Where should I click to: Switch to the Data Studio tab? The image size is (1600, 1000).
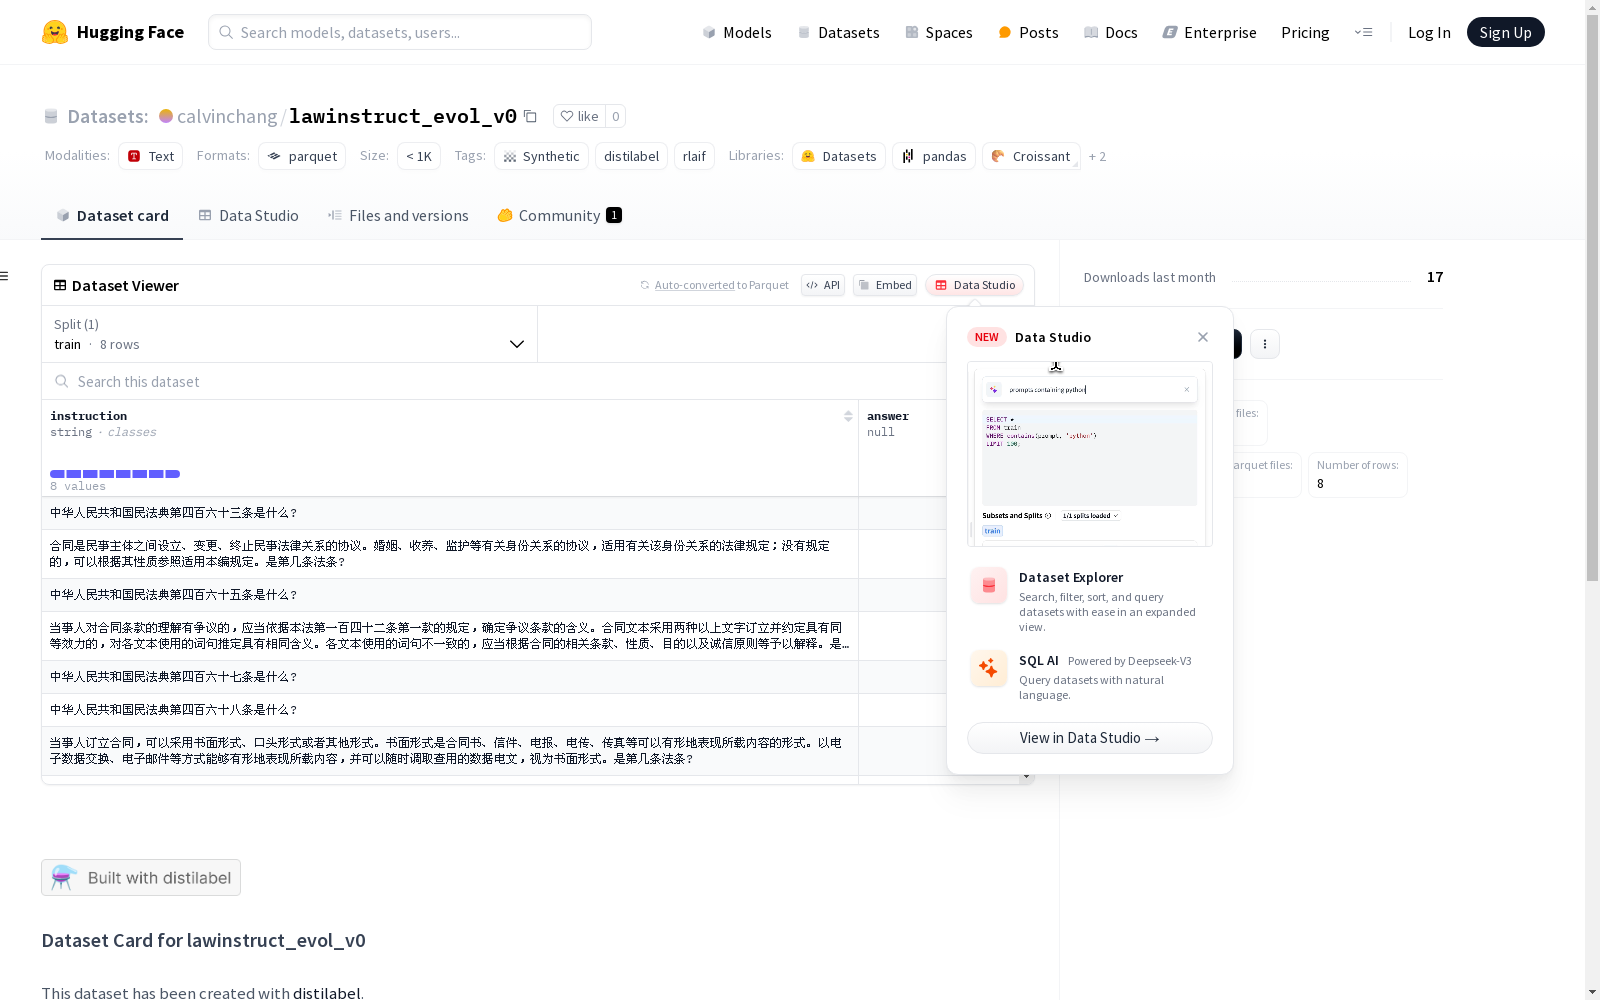(248, 215)
